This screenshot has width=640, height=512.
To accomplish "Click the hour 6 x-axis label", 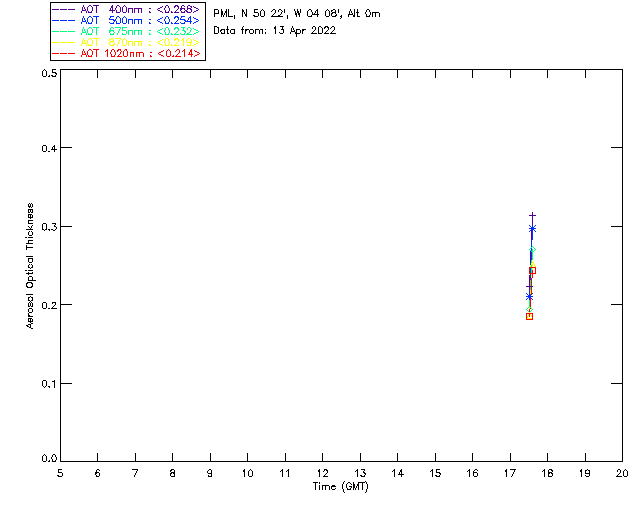I will 98,473.
